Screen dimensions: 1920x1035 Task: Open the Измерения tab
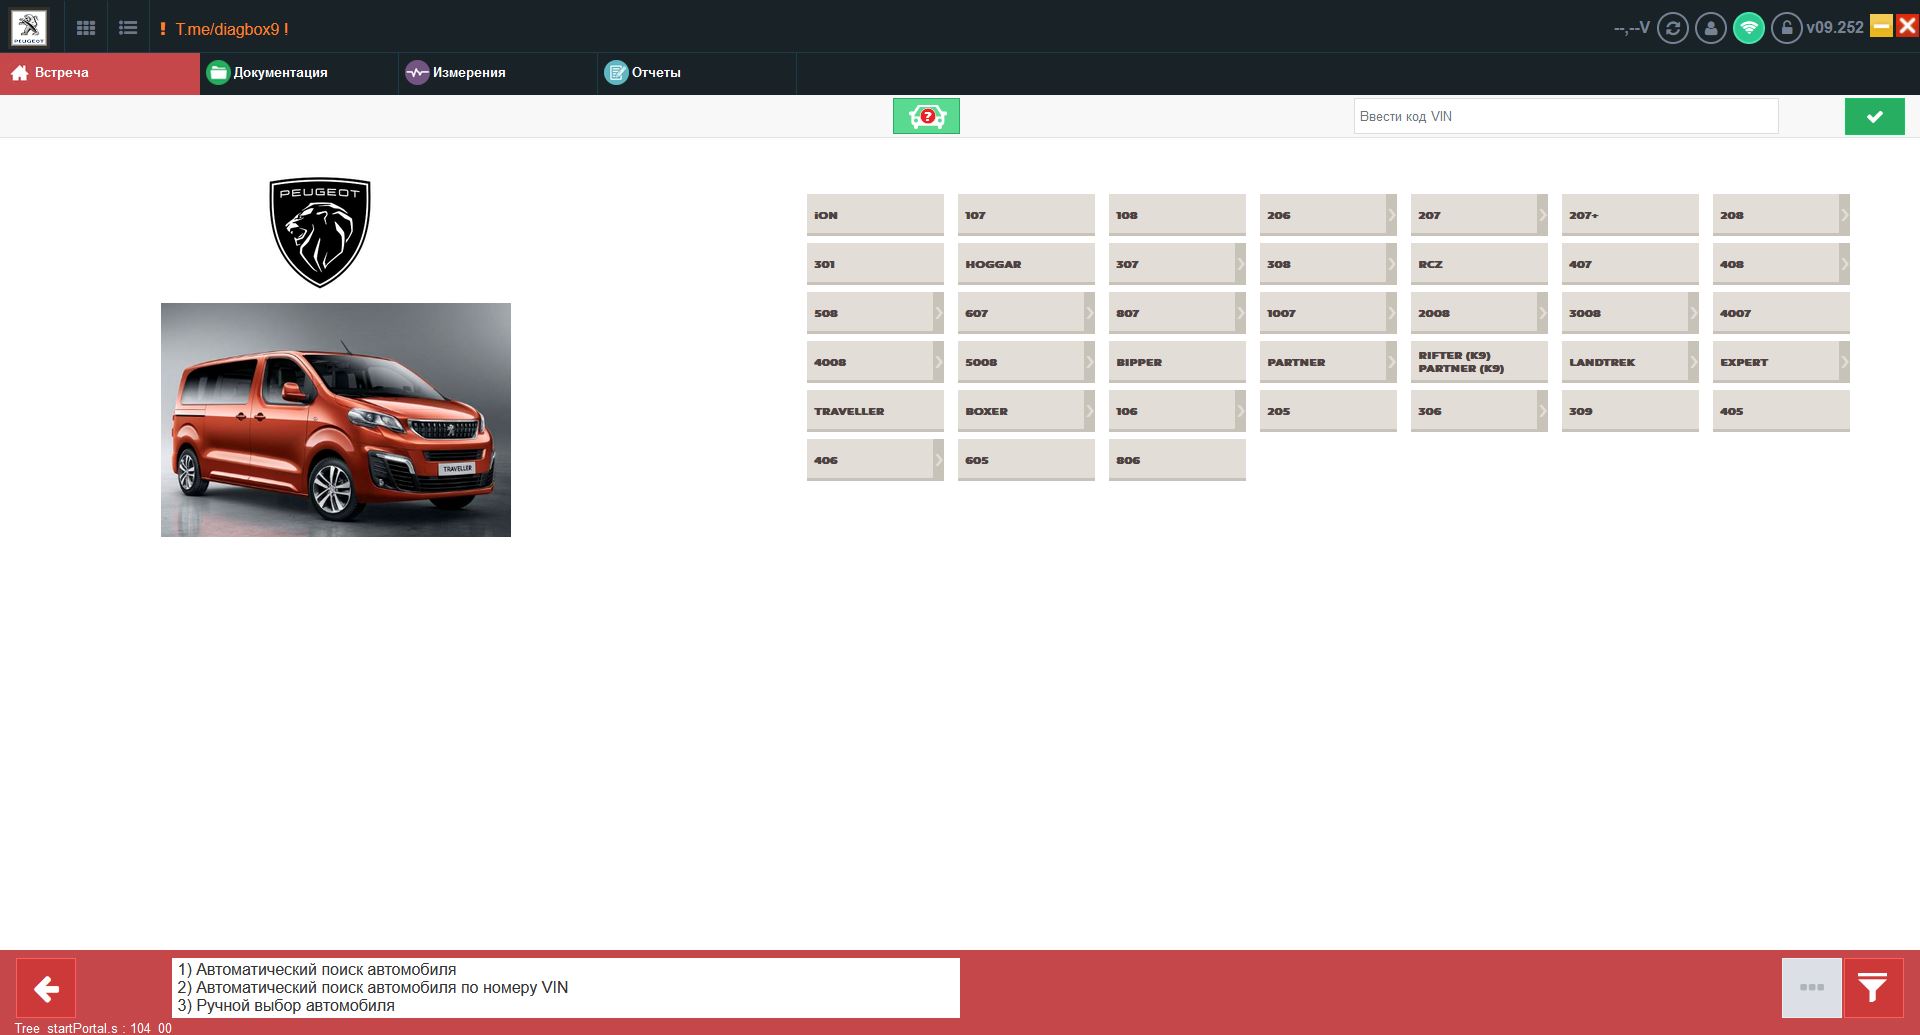click(x=498, y=73)
